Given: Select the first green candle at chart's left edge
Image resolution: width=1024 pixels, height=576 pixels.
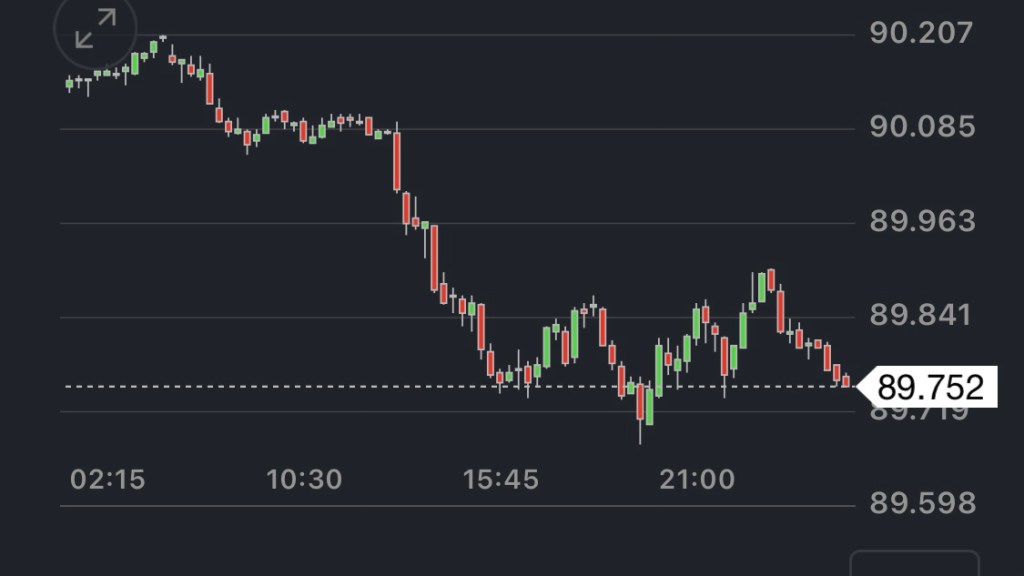Looking at the screenshot, I should 69,84.
